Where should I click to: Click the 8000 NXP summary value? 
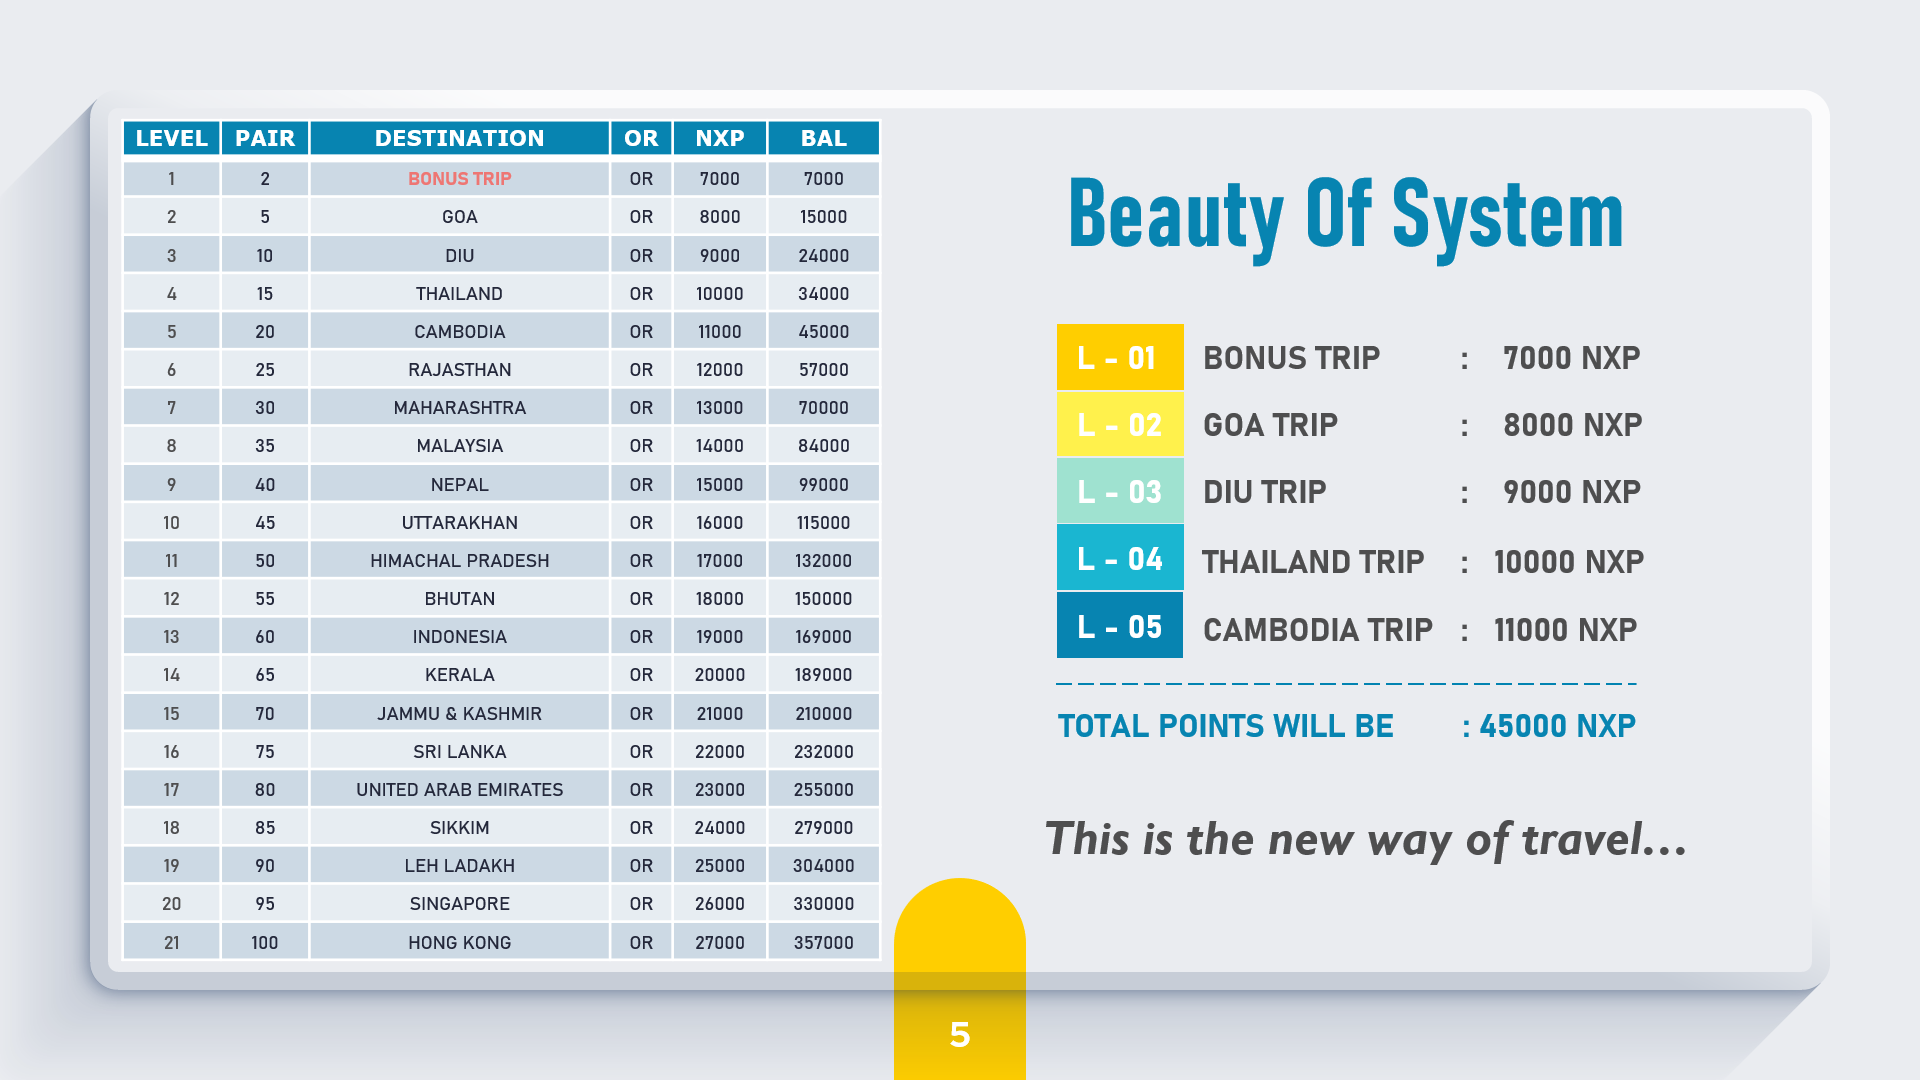(1573, 425)
